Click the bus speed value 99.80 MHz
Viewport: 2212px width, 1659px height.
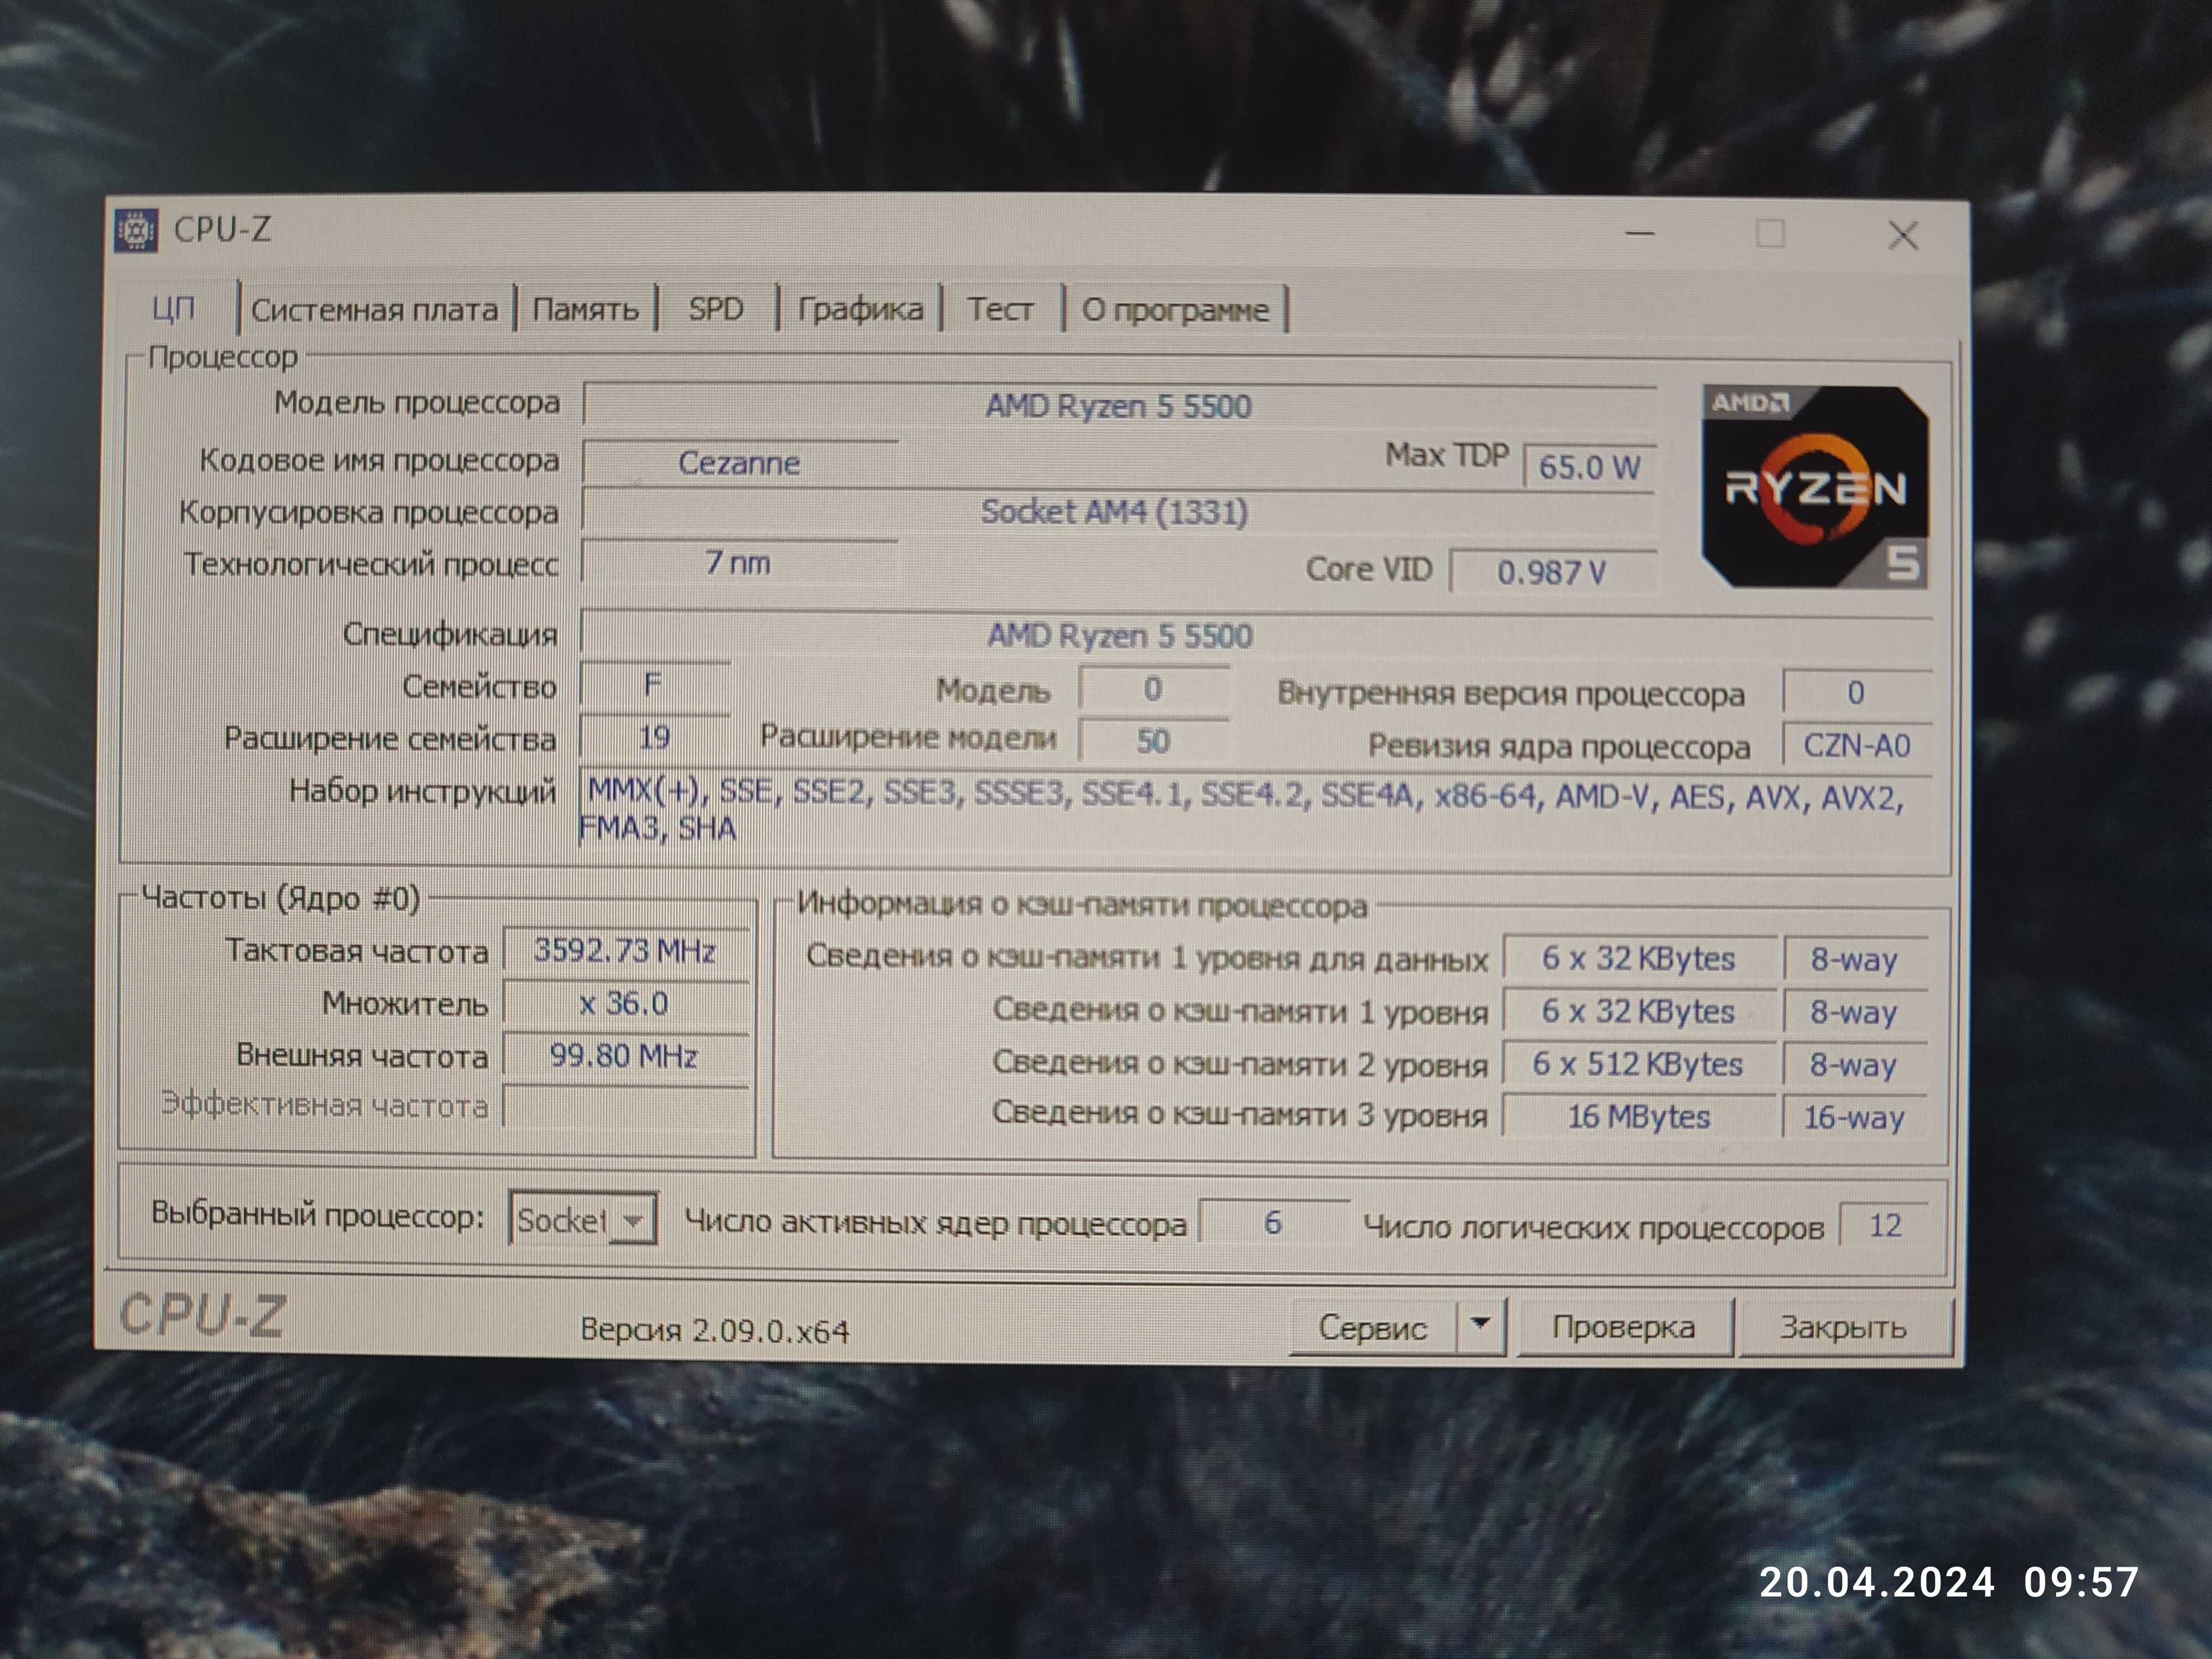click(625, 1056)
